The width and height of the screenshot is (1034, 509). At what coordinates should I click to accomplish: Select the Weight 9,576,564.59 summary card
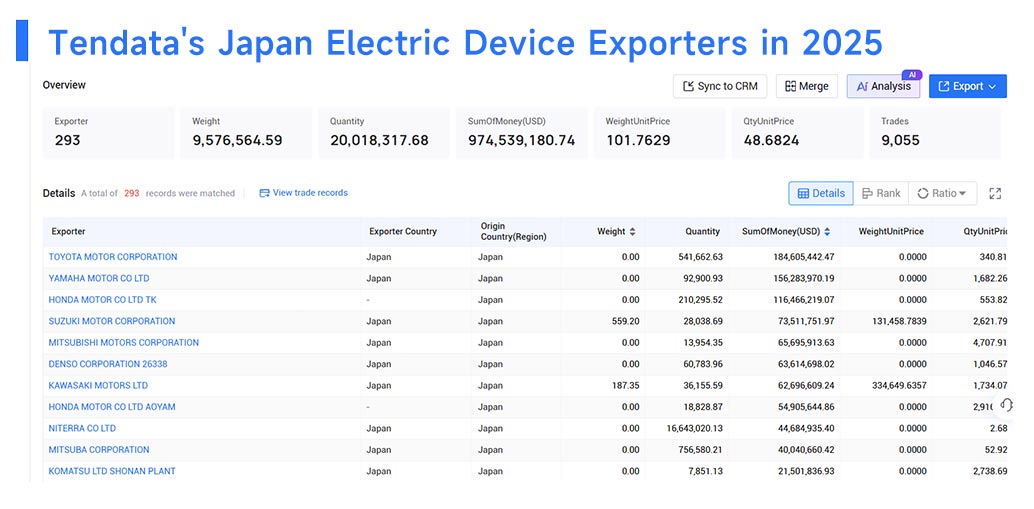click(246, 133)
